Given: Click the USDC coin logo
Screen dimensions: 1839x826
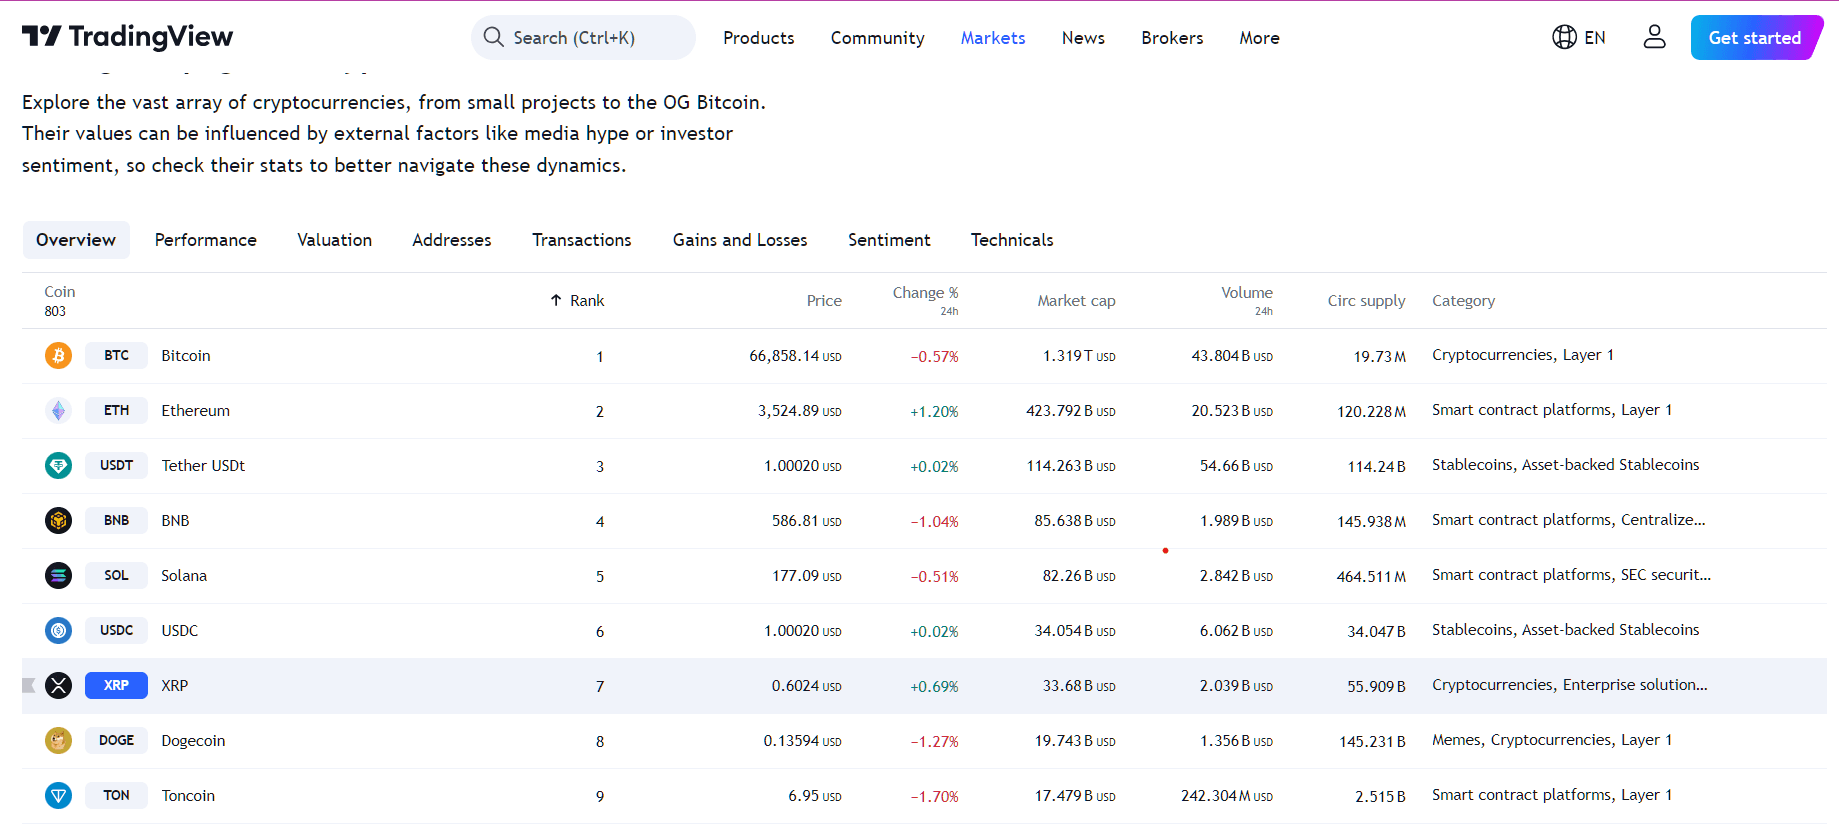Looking at the screenshot, I should click(59, 631).
